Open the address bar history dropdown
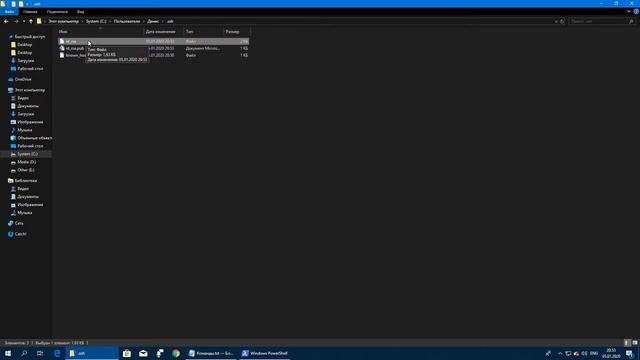The width and height of the screenshot is (640, 360). tap(556, 21)
